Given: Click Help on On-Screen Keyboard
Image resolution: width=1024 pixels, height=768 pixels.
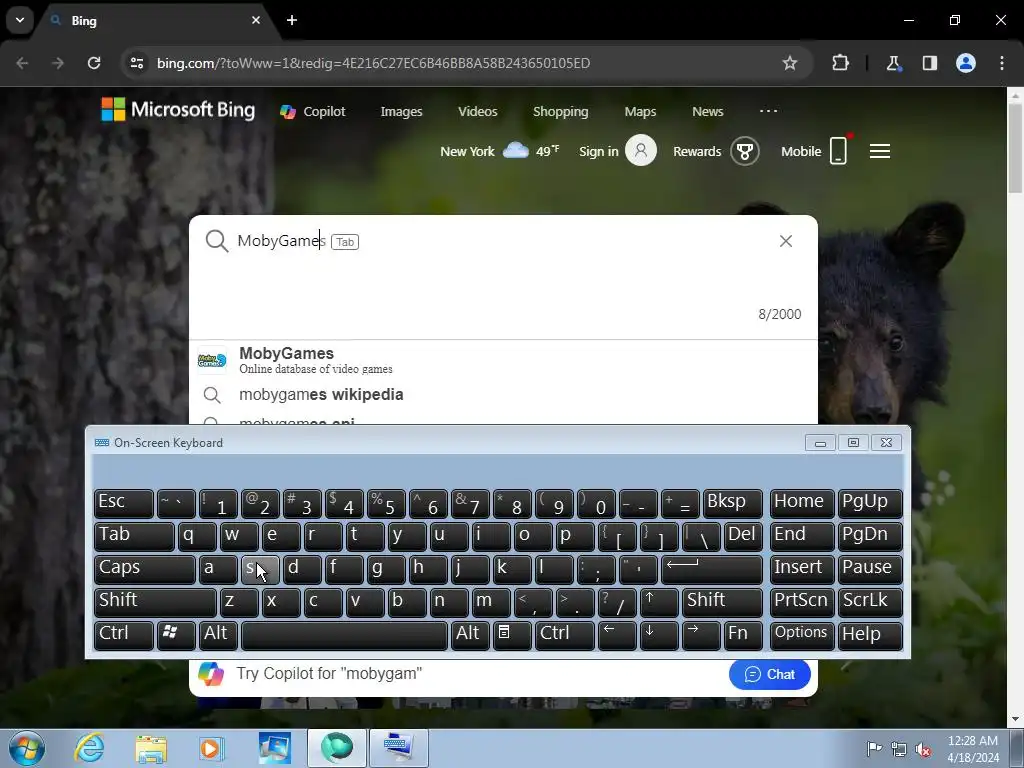Looking at the screenshot, I should click(870, 635).
